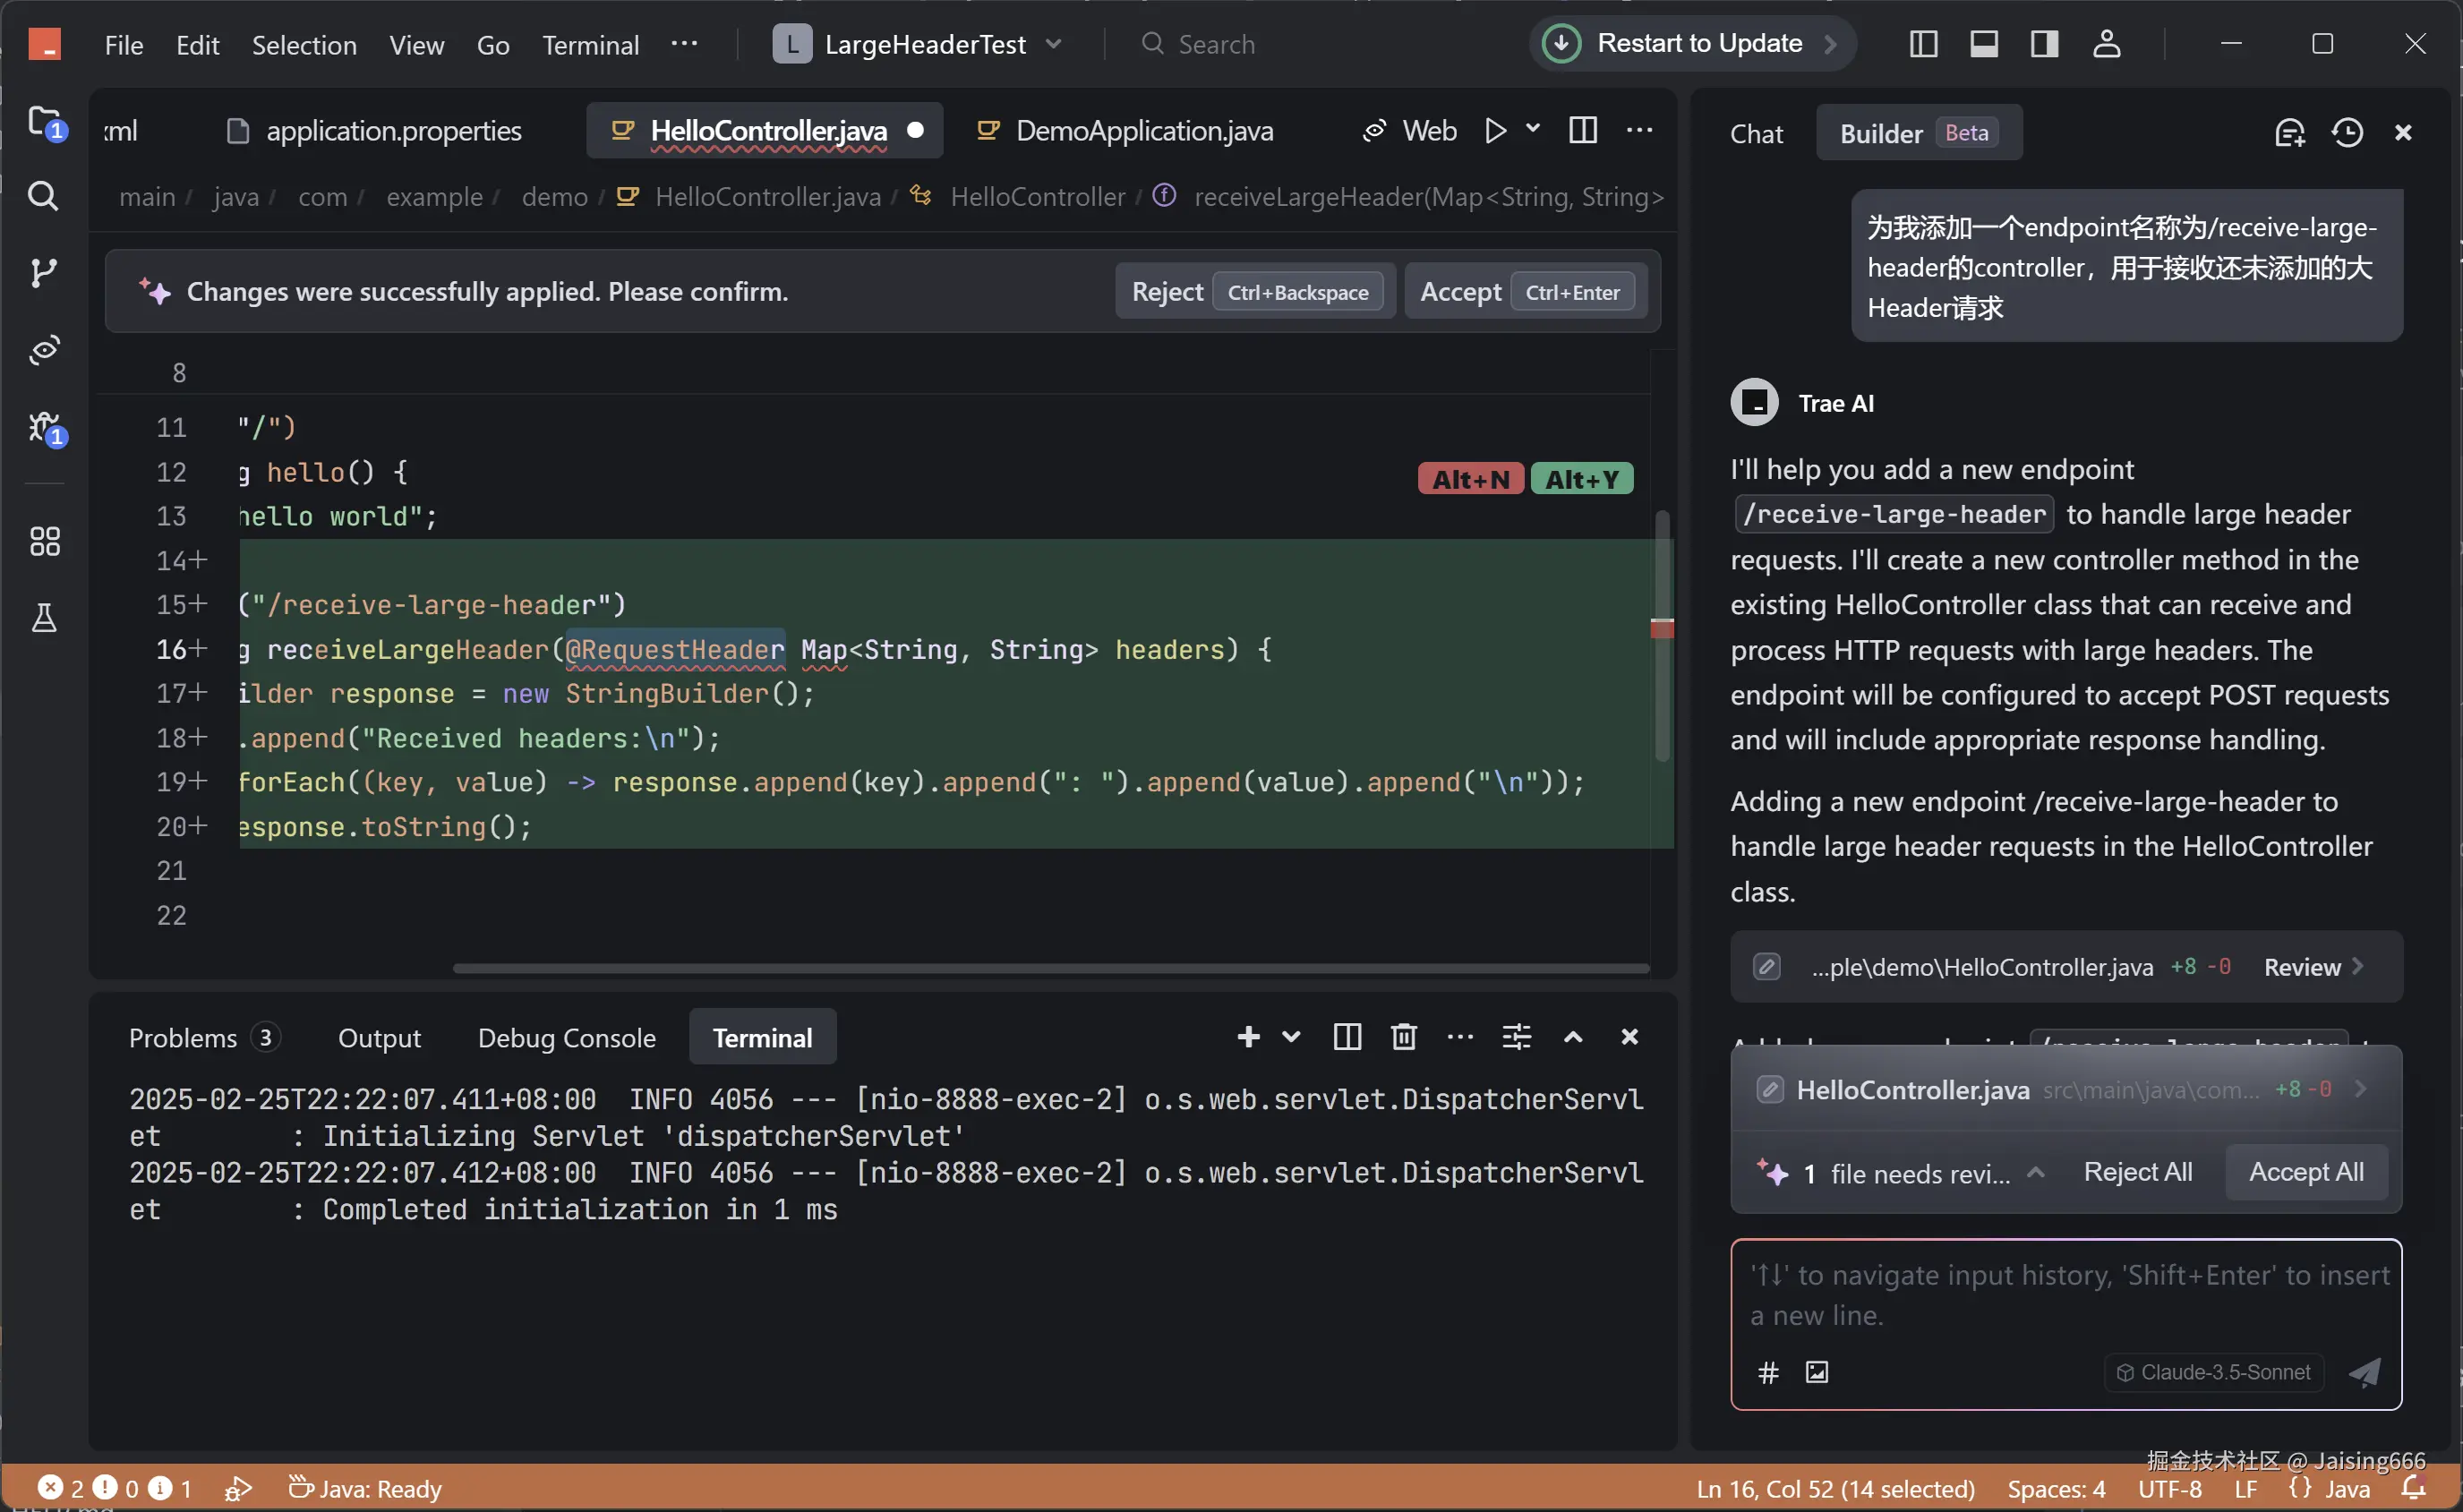Image resolution: width=2463 pixels, height=1512 pixels.
Task: Delete the terminal with trash icon
Action: pos(1403,1037)
